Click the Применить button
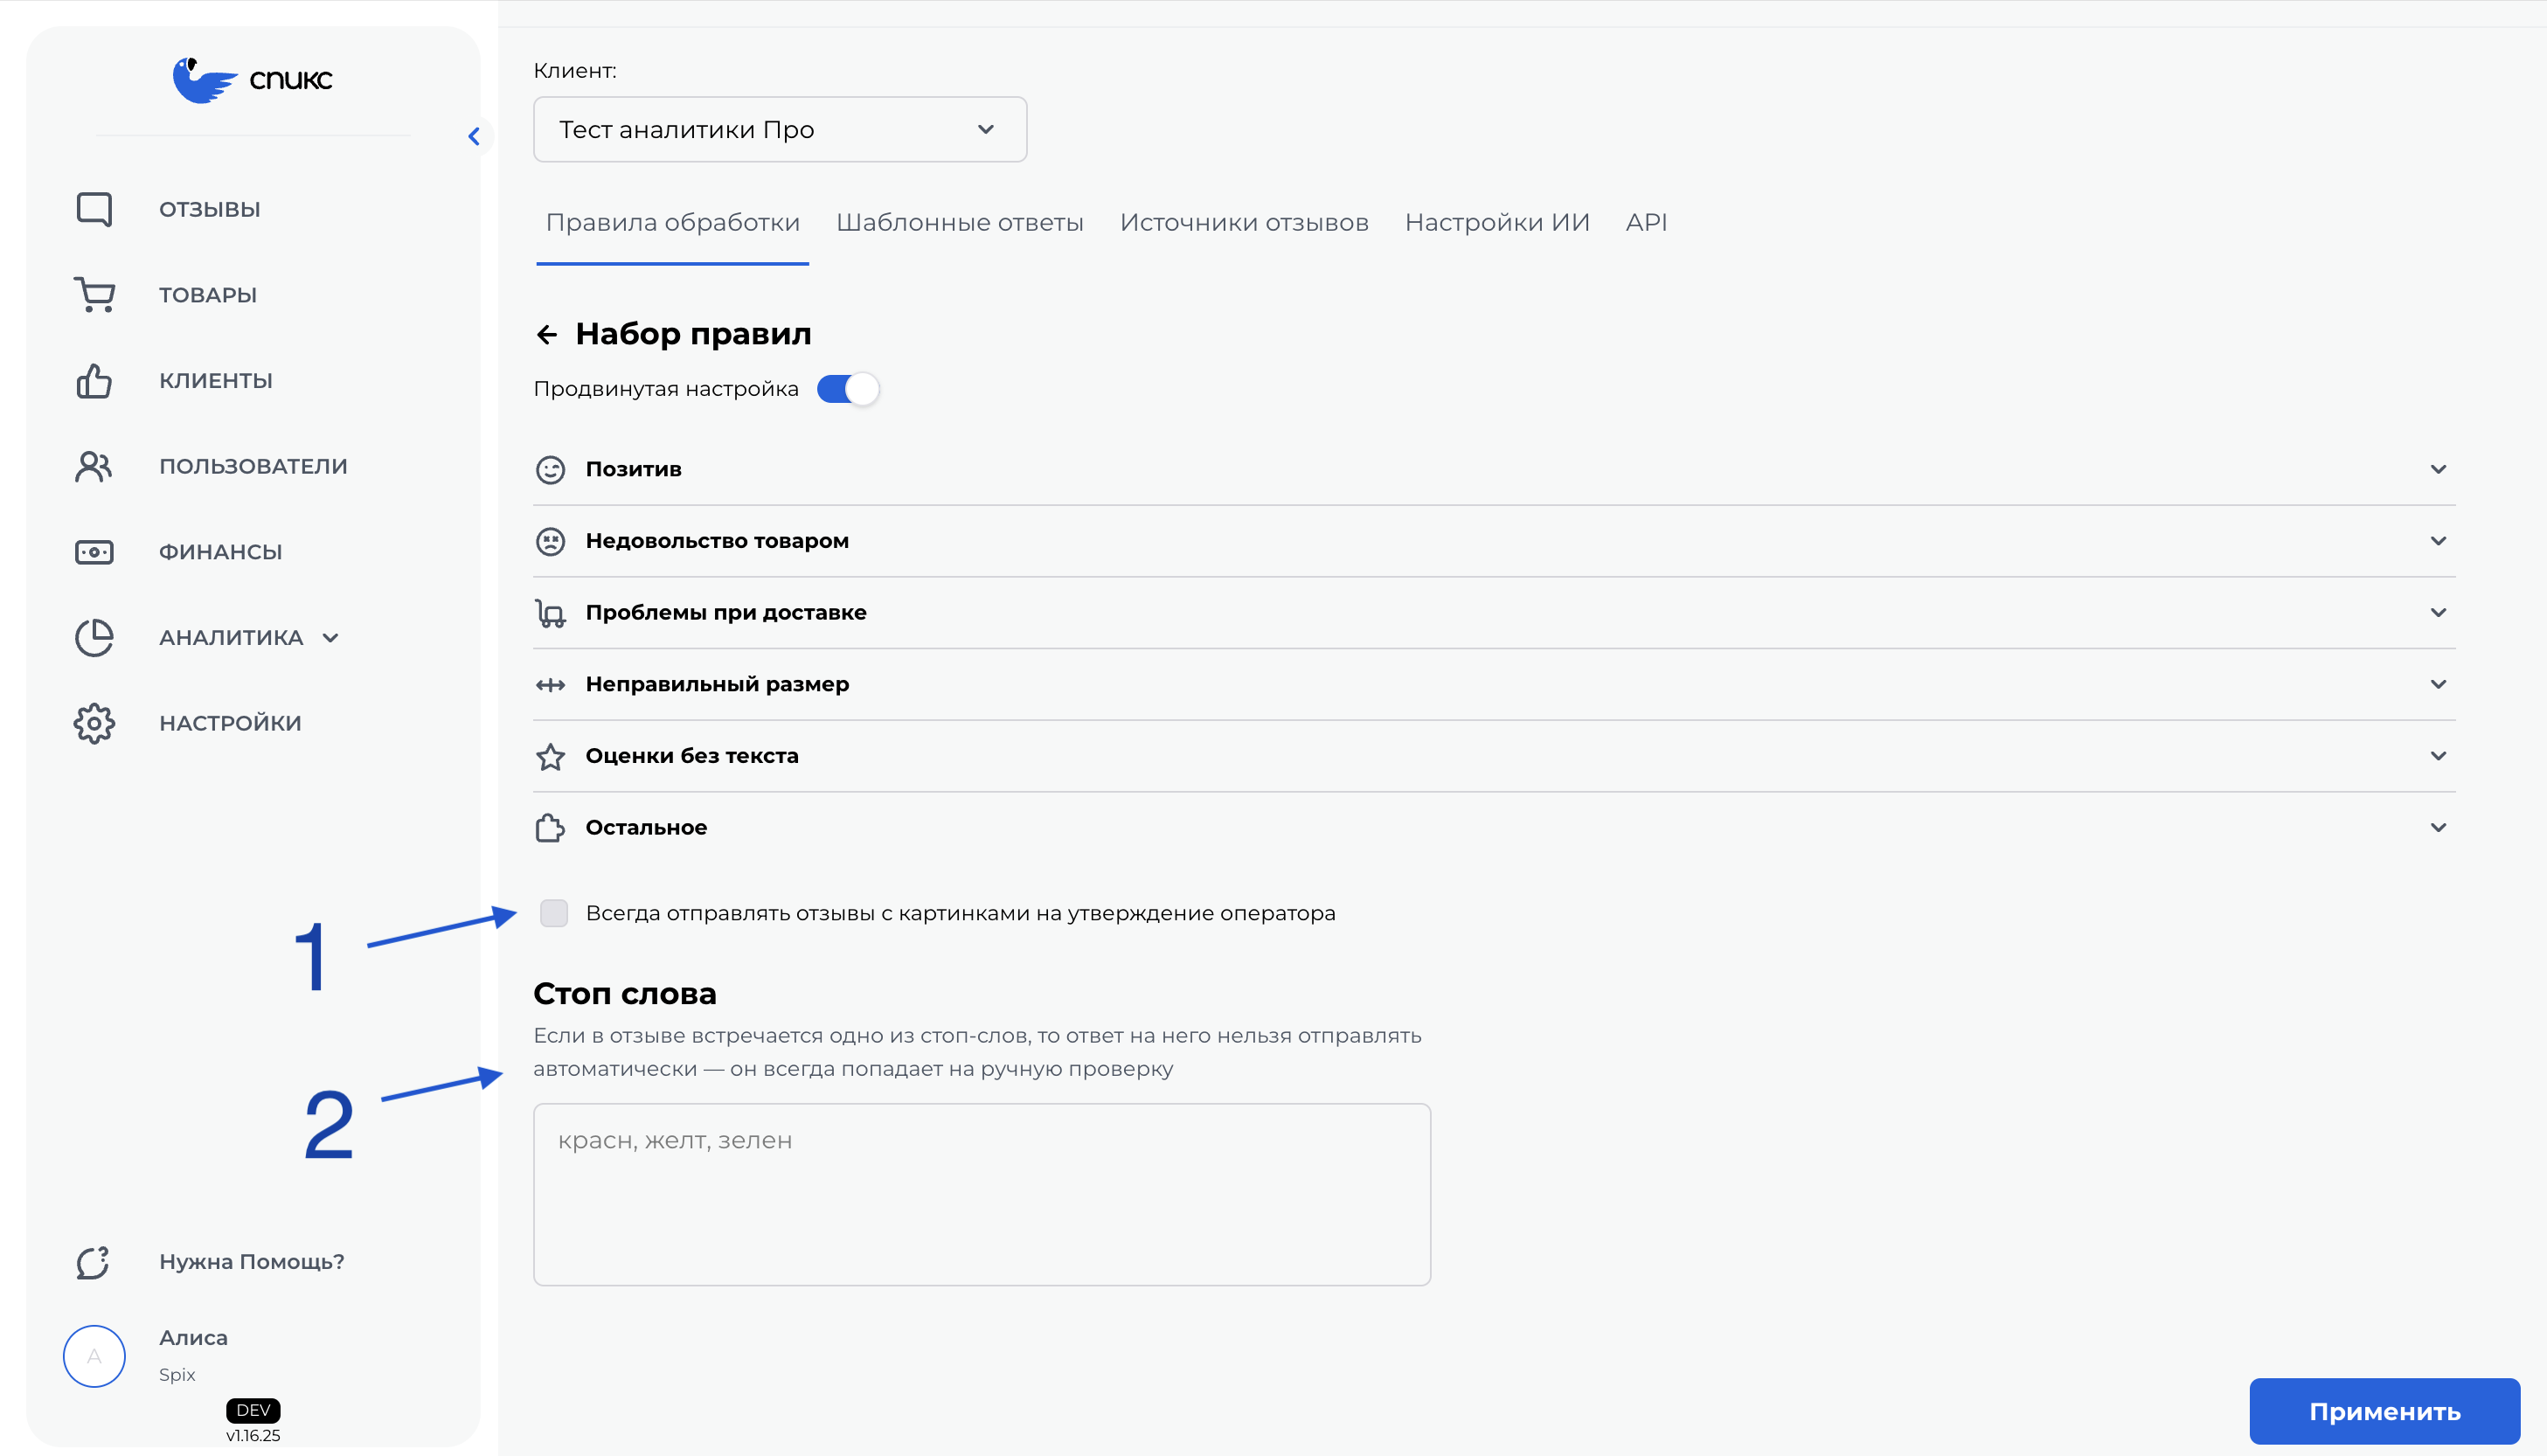2547x1456 pixels. click(2383, 1411)
